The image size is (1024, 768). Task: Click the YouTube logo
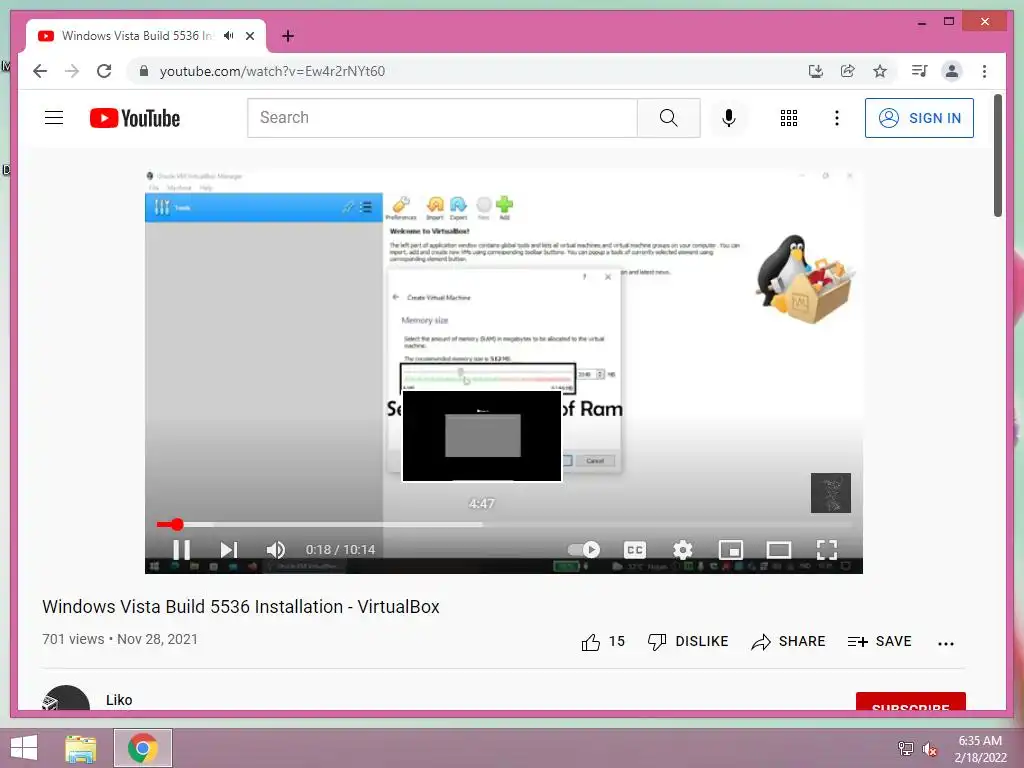click(x=135, y=118)
